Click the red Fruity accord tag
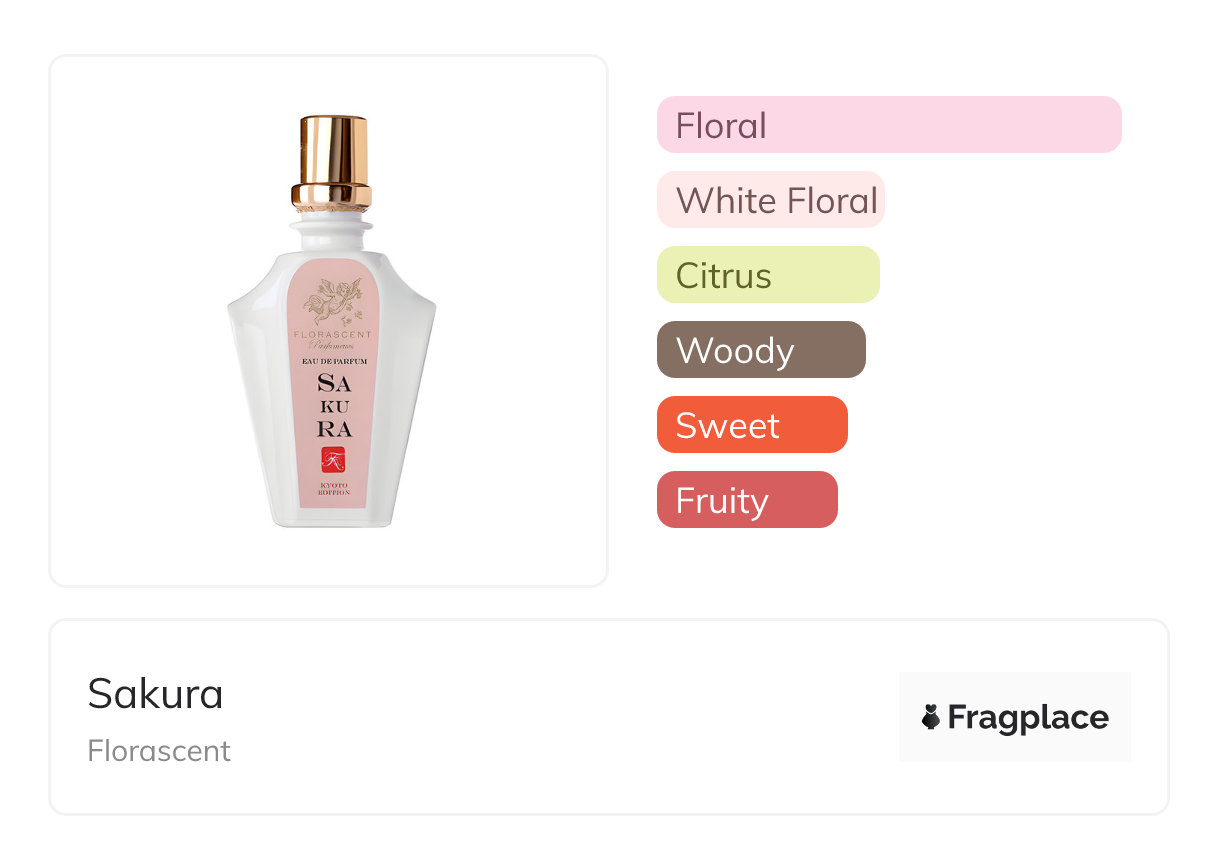This screenshot has width=1218, height=864. click(x=746, y=500)
